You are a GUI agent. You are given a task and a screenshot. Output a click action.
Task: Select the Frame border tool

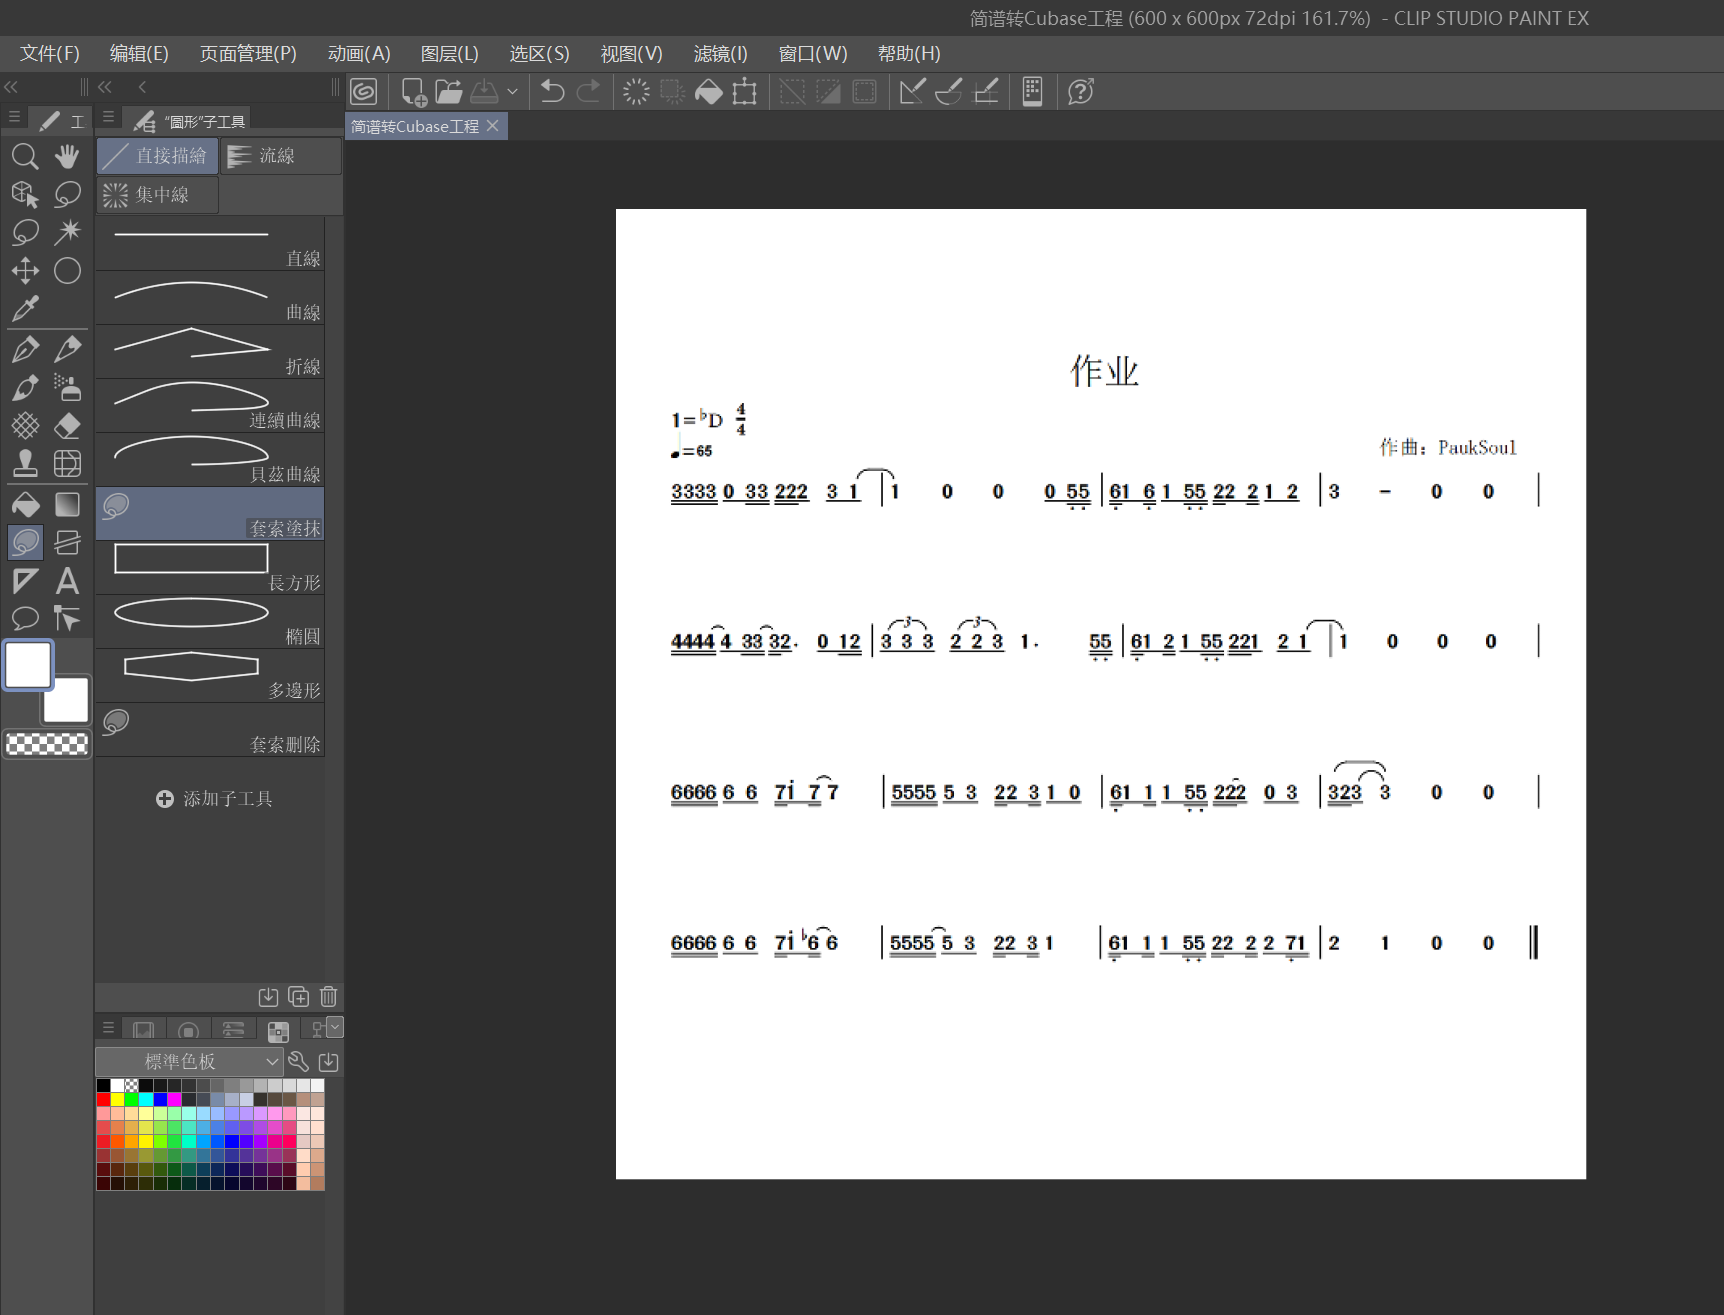point(67,542)
